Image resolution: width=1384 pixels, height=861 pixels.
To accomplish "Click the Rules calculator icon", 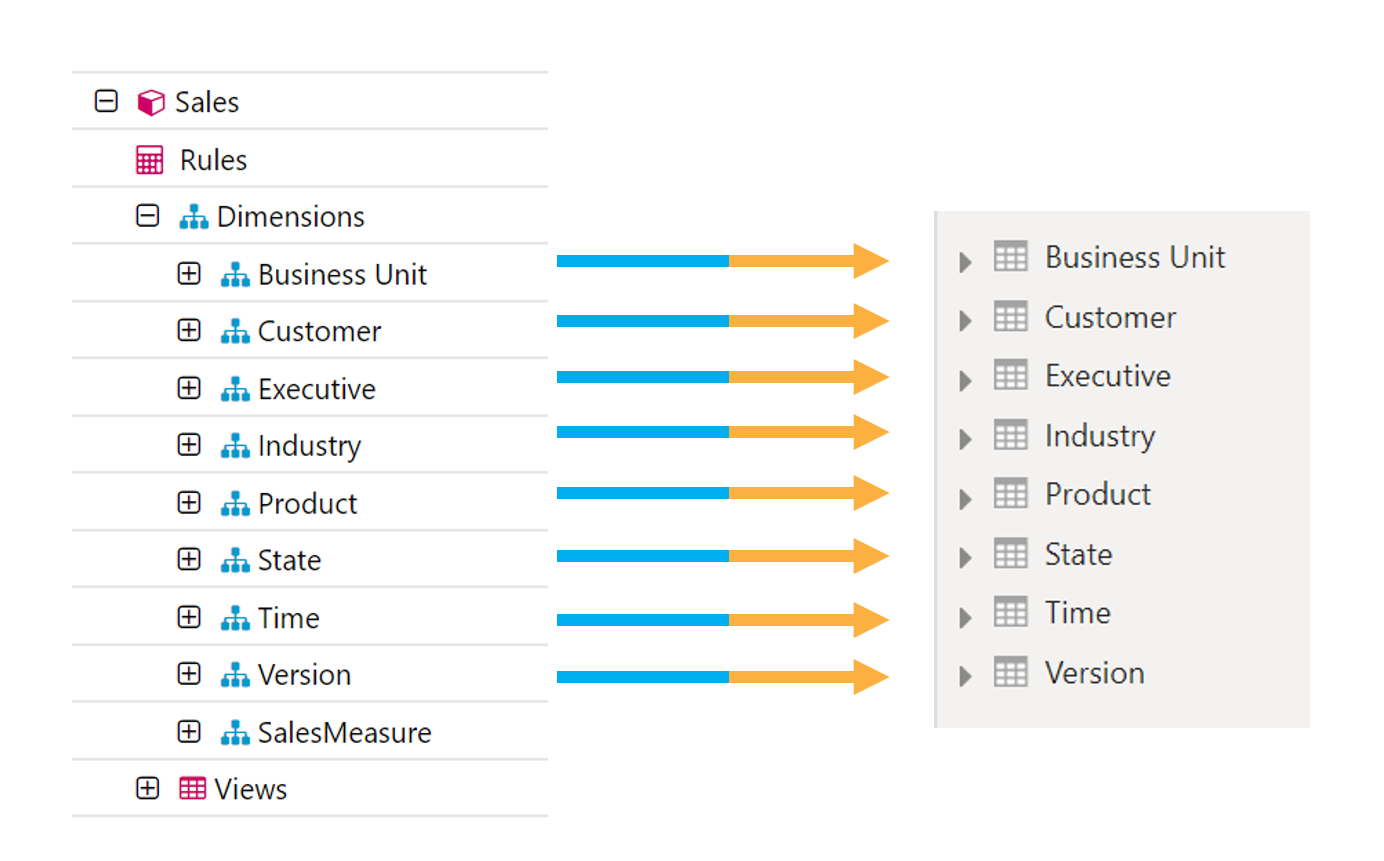I will pos(149,160).
